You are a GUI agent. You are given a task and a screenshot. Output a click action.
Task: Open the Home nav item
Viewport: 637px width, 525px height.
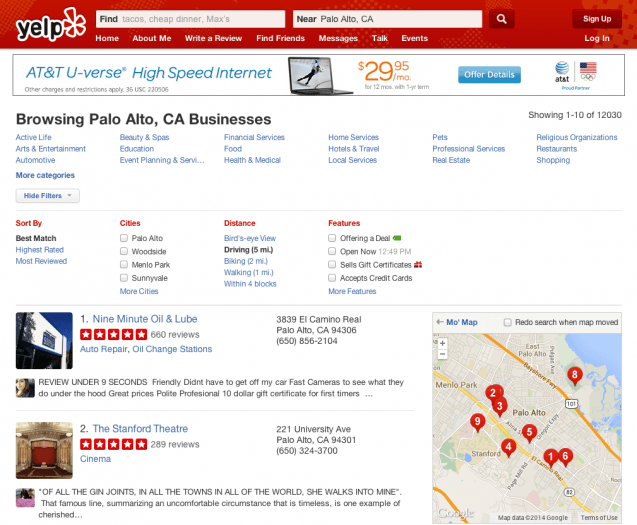pyautogui.click(x=107, y=38)
